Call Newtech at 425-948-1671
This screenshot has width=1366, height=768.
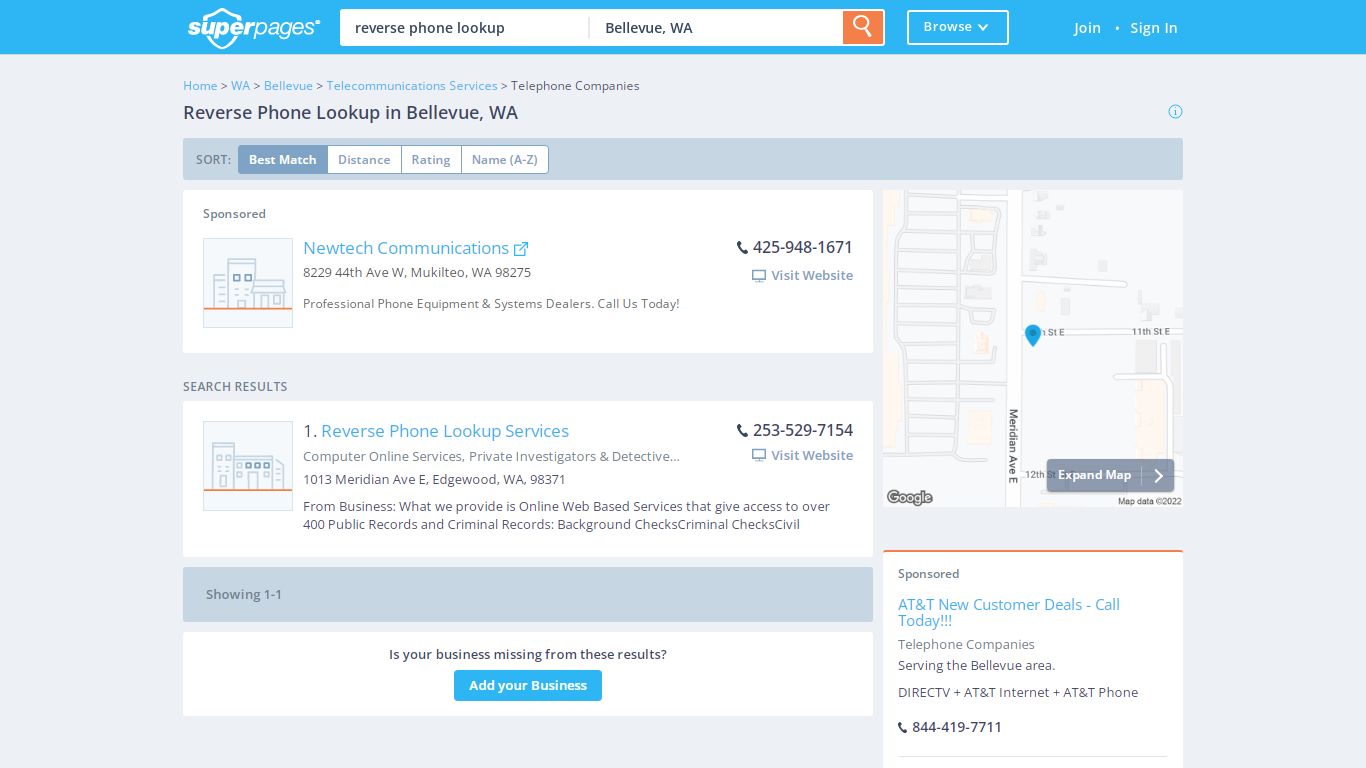[803, 247]
